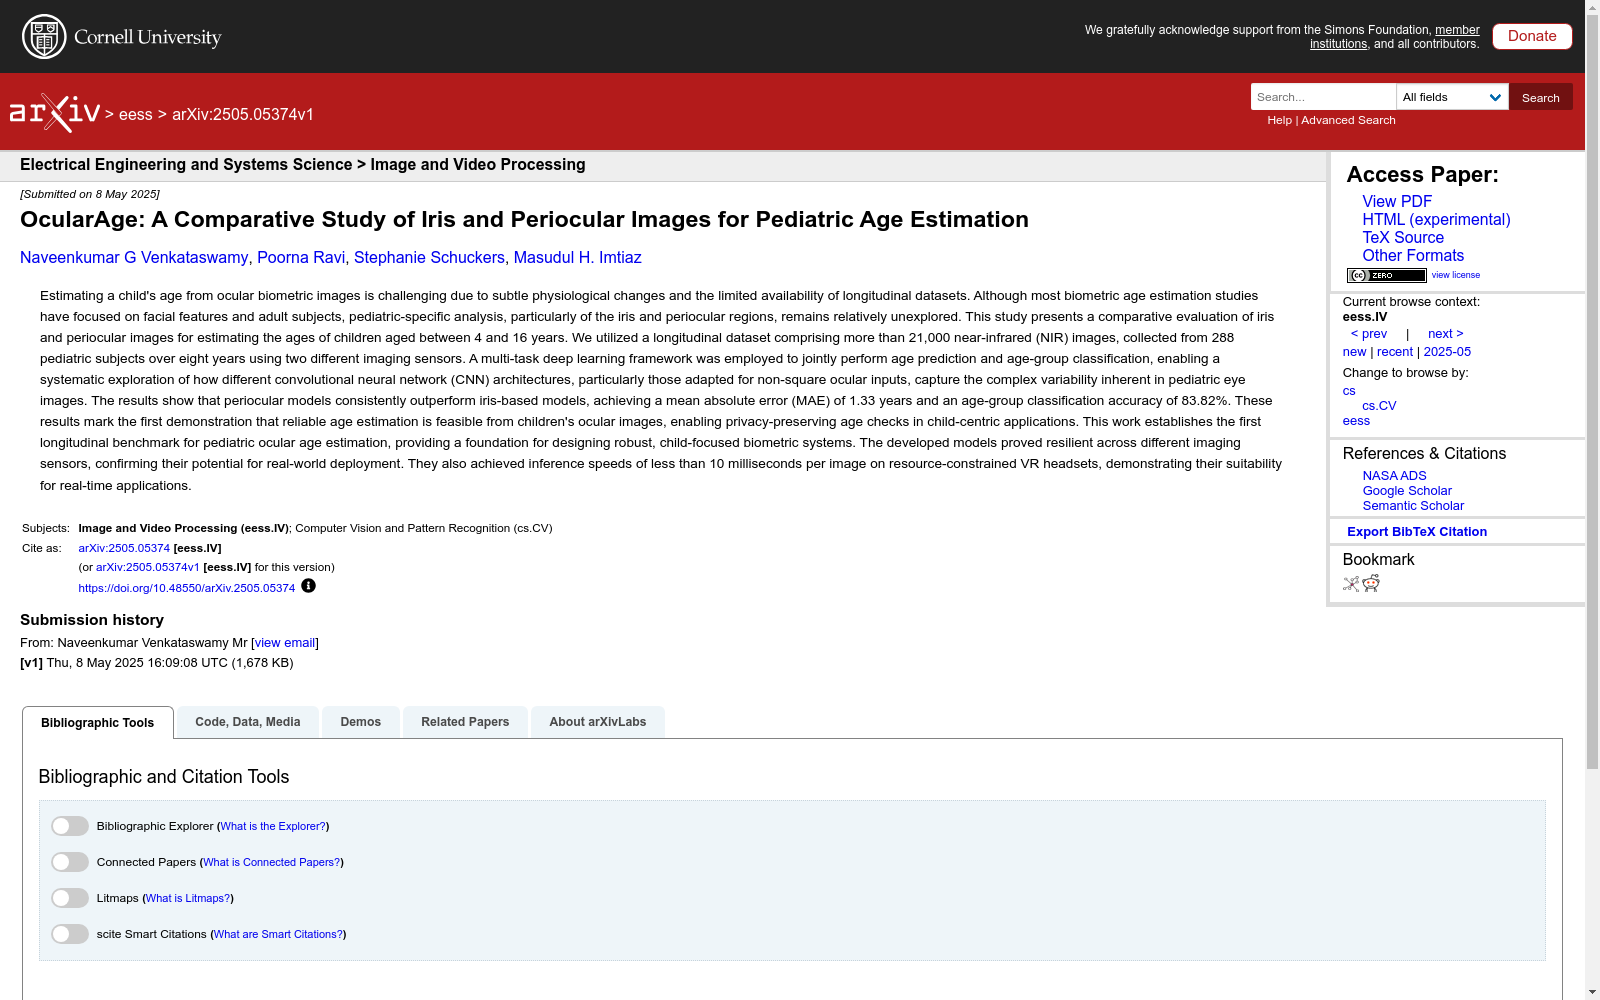The image size is (1600, 1000).
Task: Click the Search button
Action: [1540, 97]
